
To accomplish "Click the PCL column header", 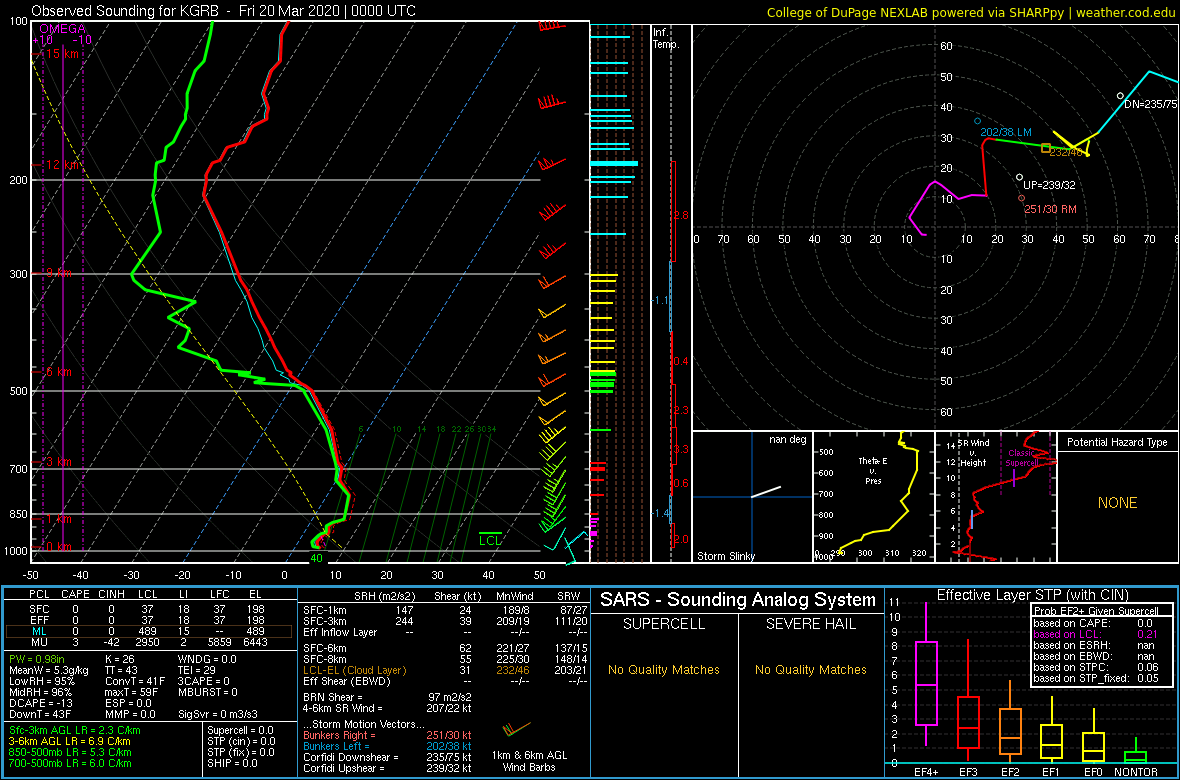I will coord(39,593).
